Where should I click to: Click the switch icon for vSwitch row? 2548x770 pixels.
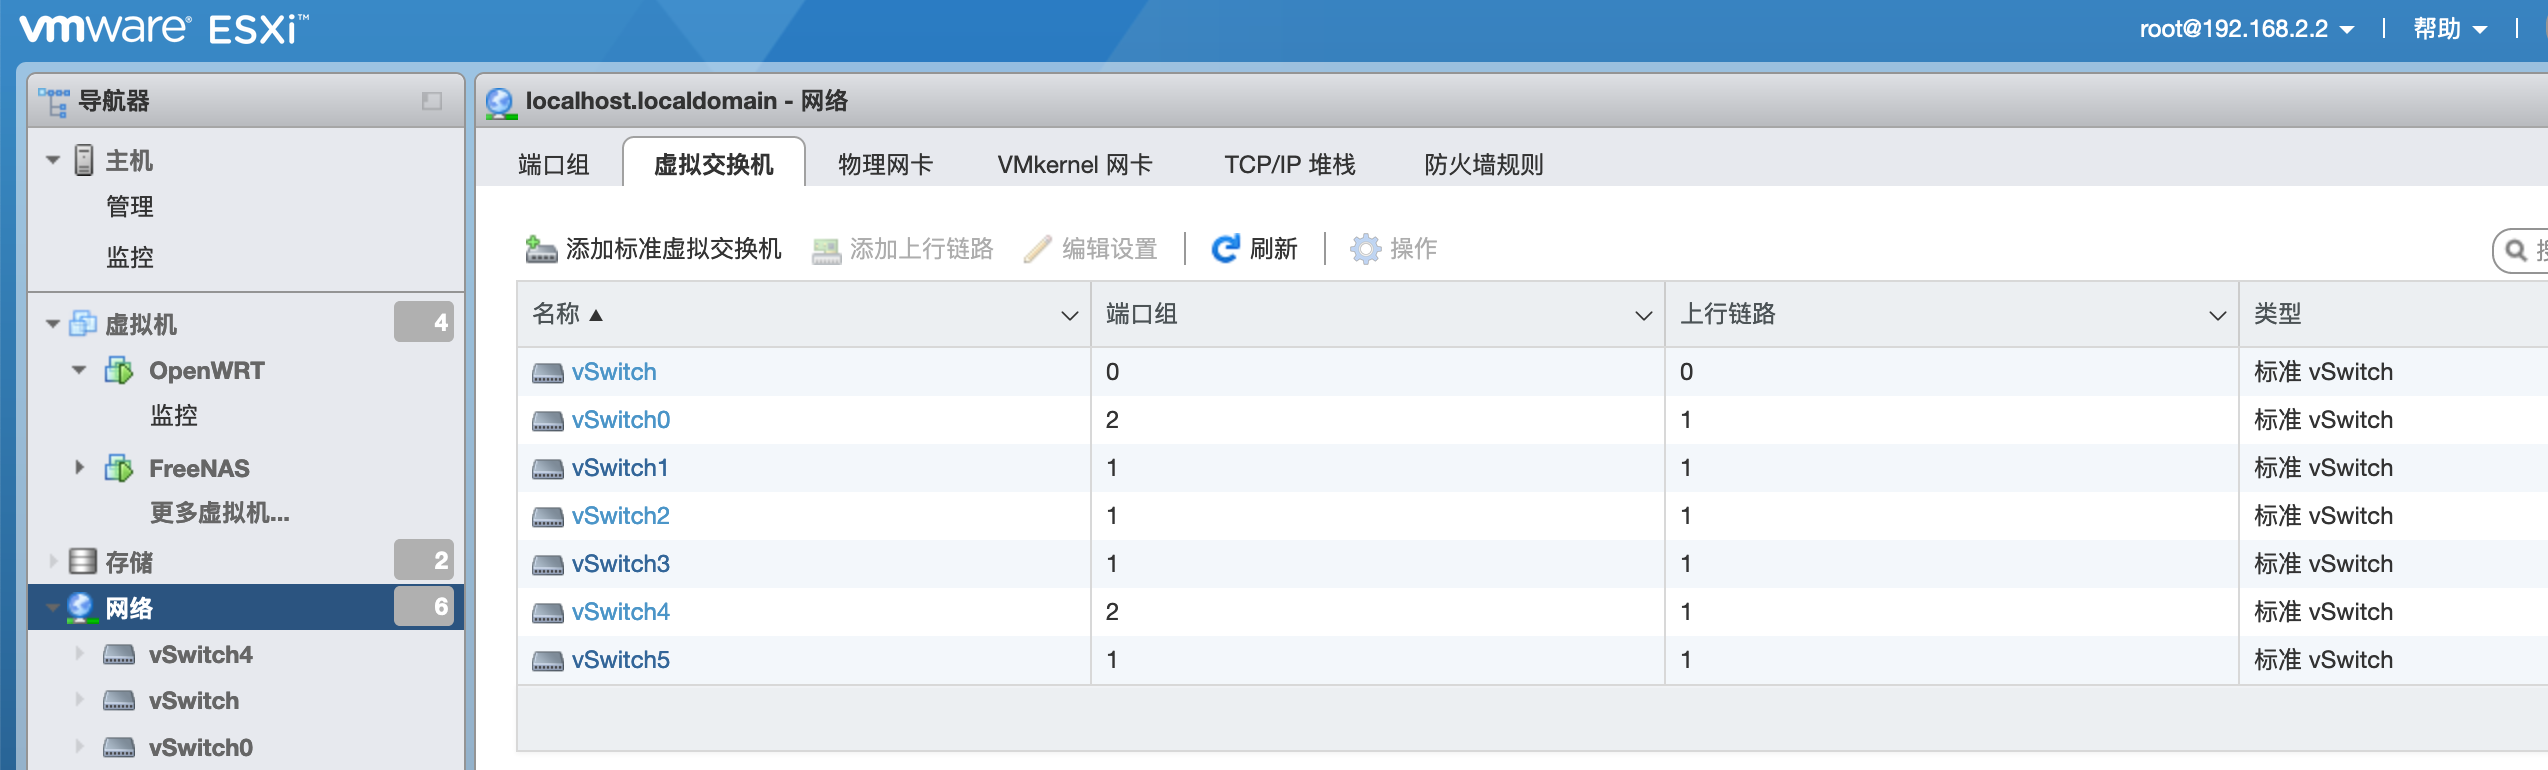(548, 373)
